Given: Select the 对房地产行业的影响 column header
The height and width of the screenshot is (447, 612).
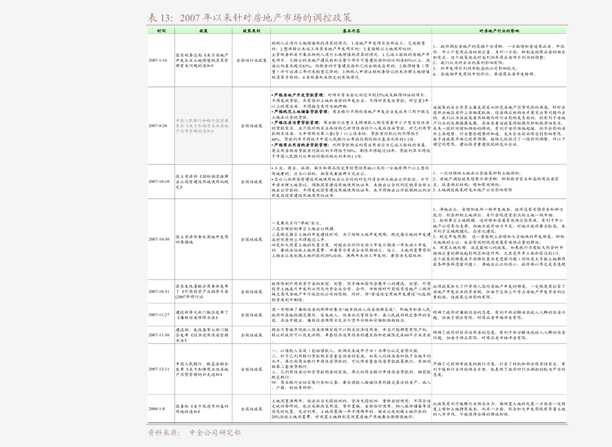Looking at the screenshot, I should click(499, 30).
